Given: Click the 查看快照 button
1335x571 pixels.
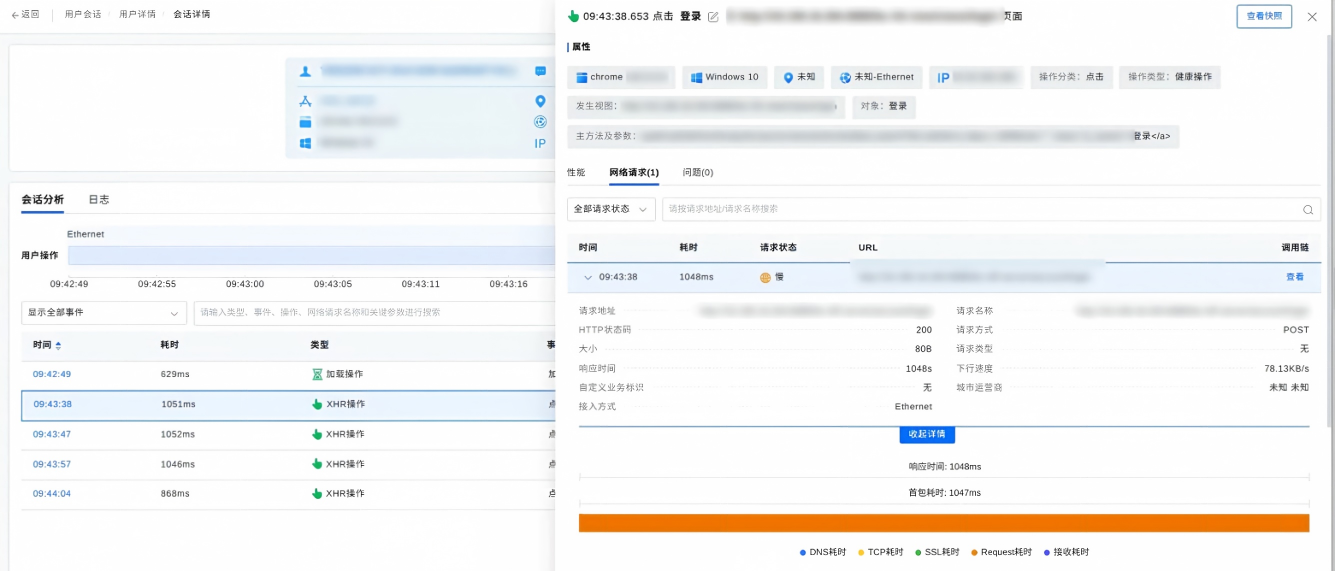Looking at the screenshot, I should tap(1264, 16).
